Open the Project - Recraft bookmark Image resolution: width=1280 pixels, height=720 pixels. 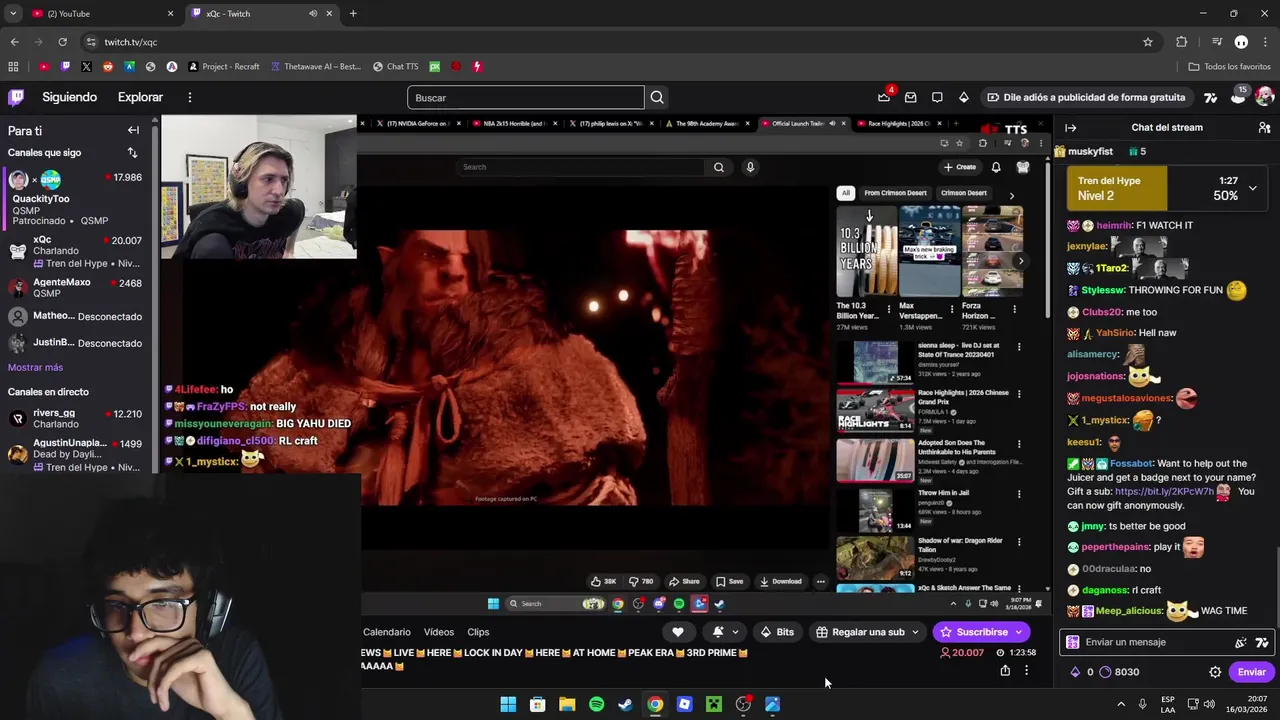(x=223, y=67)
